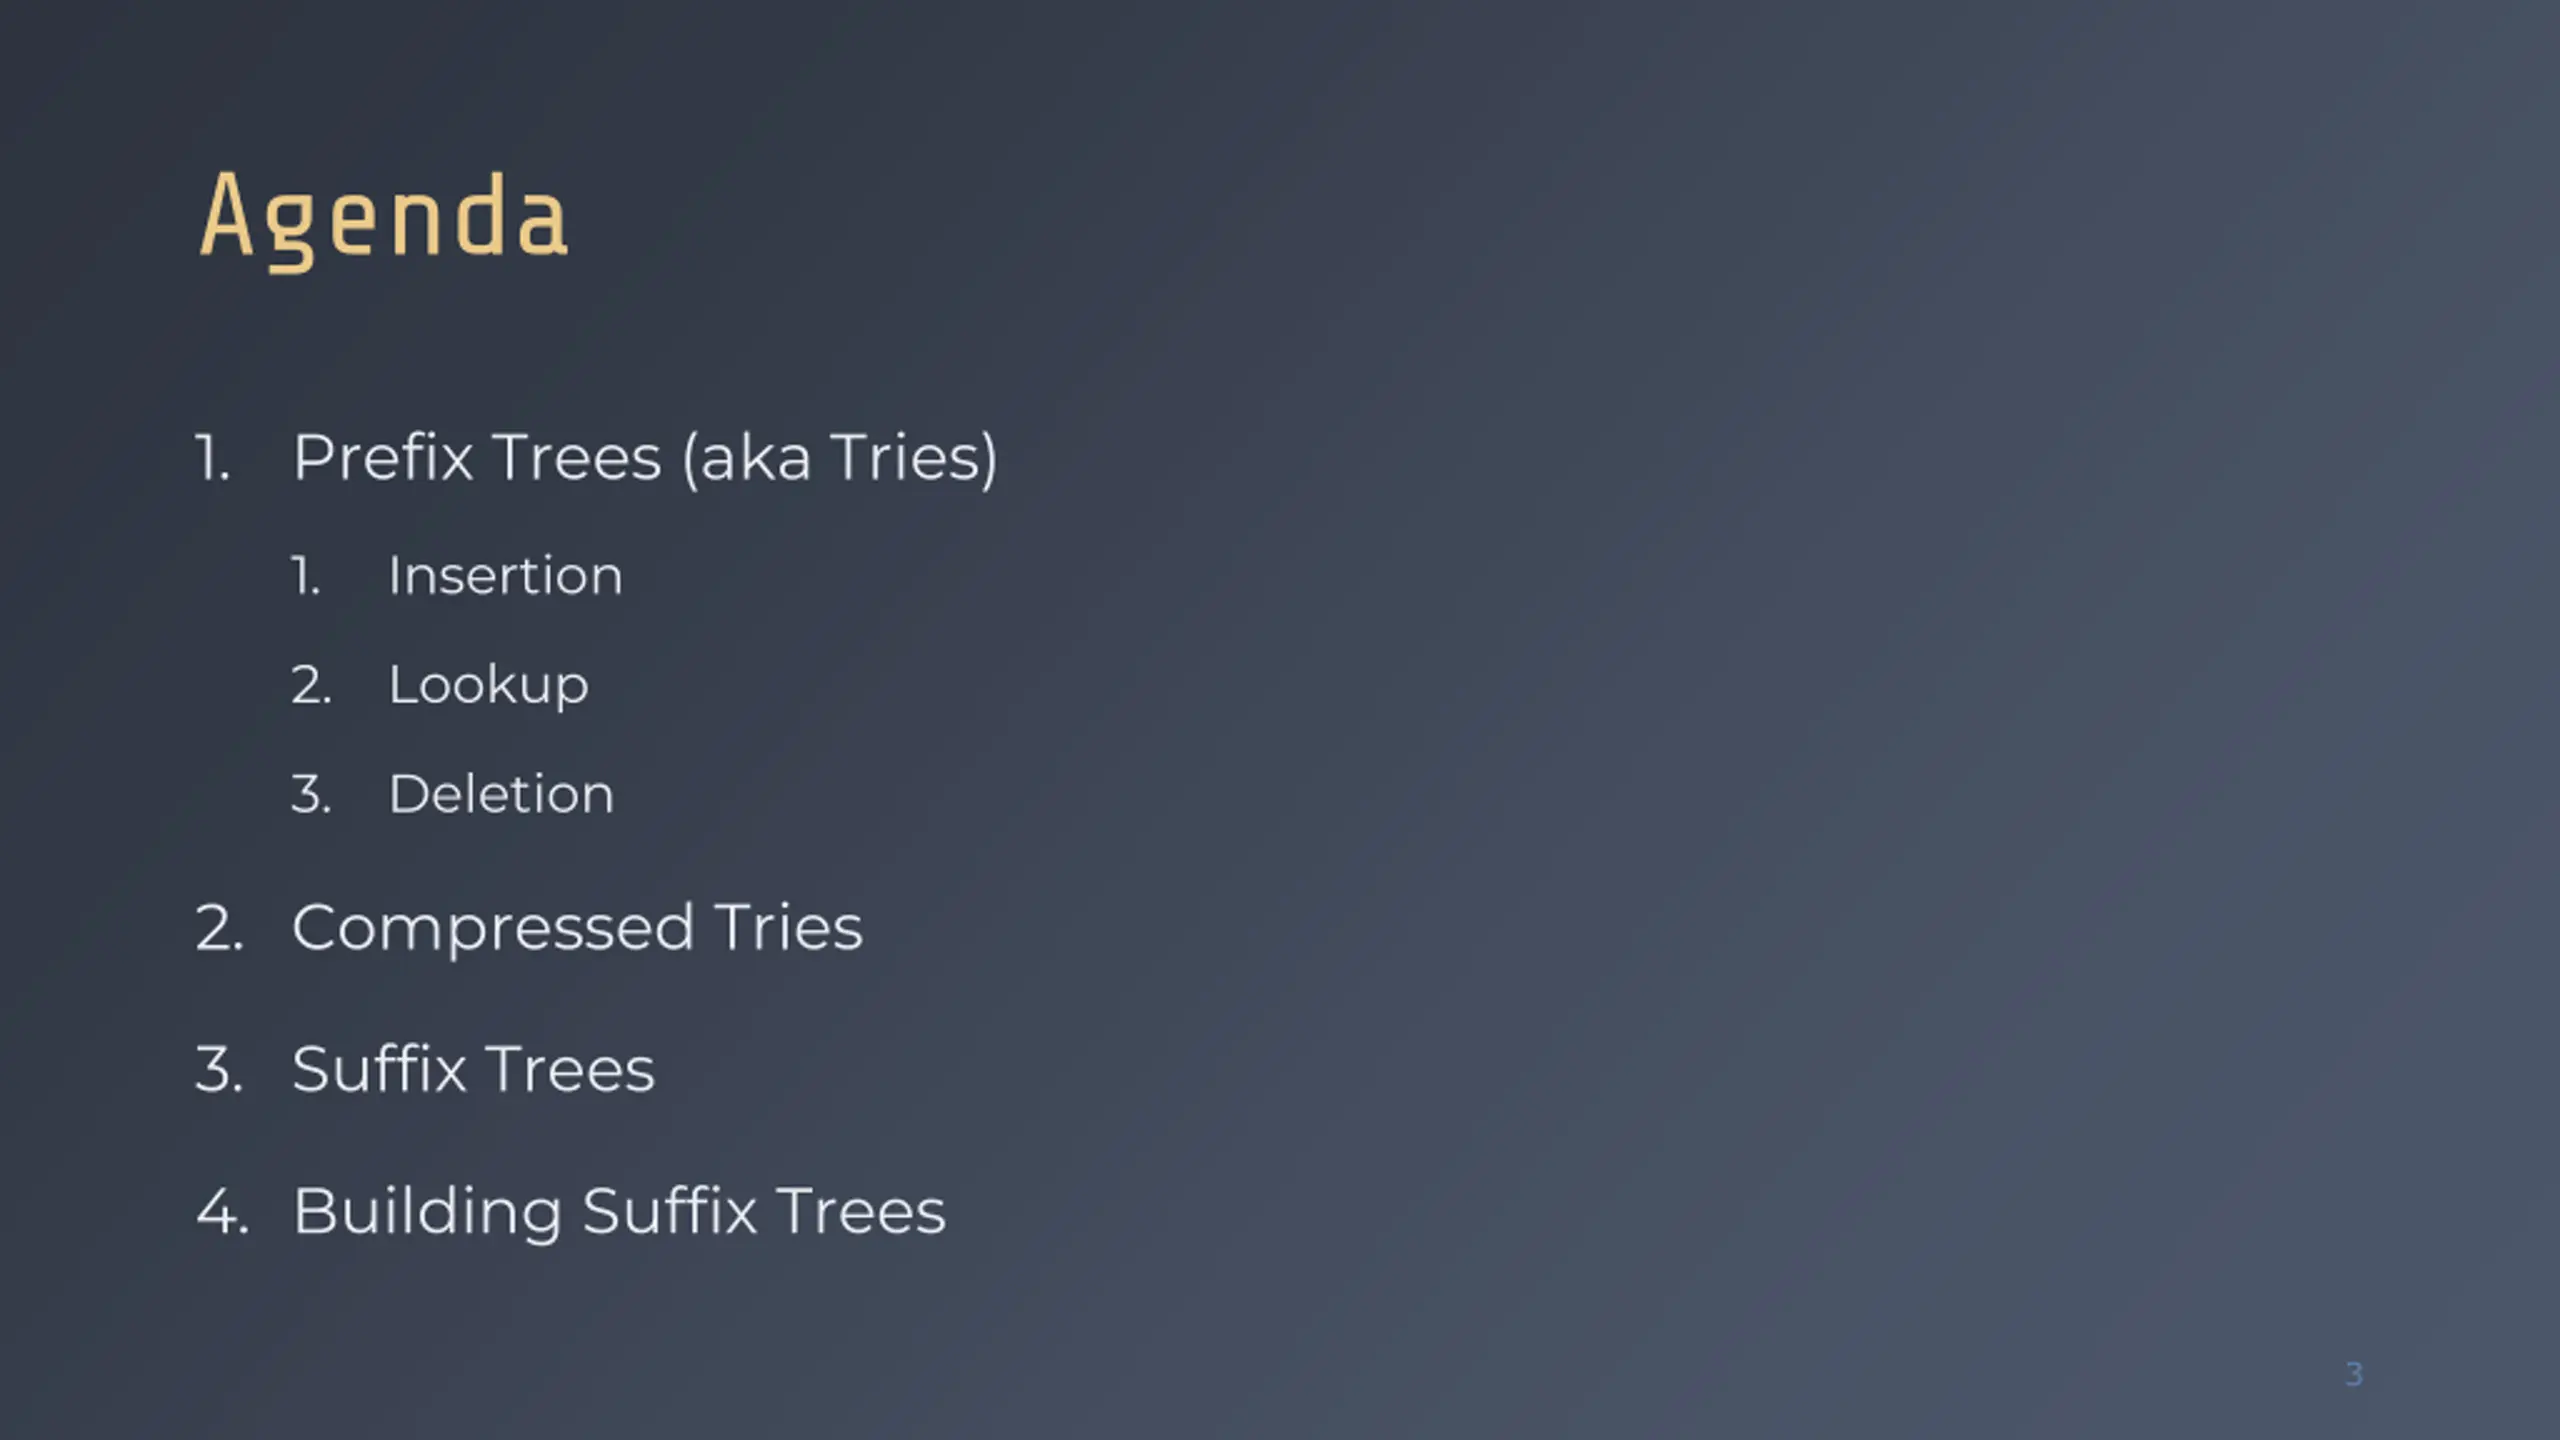Image resolution: width=2560 pixels, height=1440 pixels.
Task: Select the Prefix Trees (aka Tries) item
Action: (x=645, y=458)
